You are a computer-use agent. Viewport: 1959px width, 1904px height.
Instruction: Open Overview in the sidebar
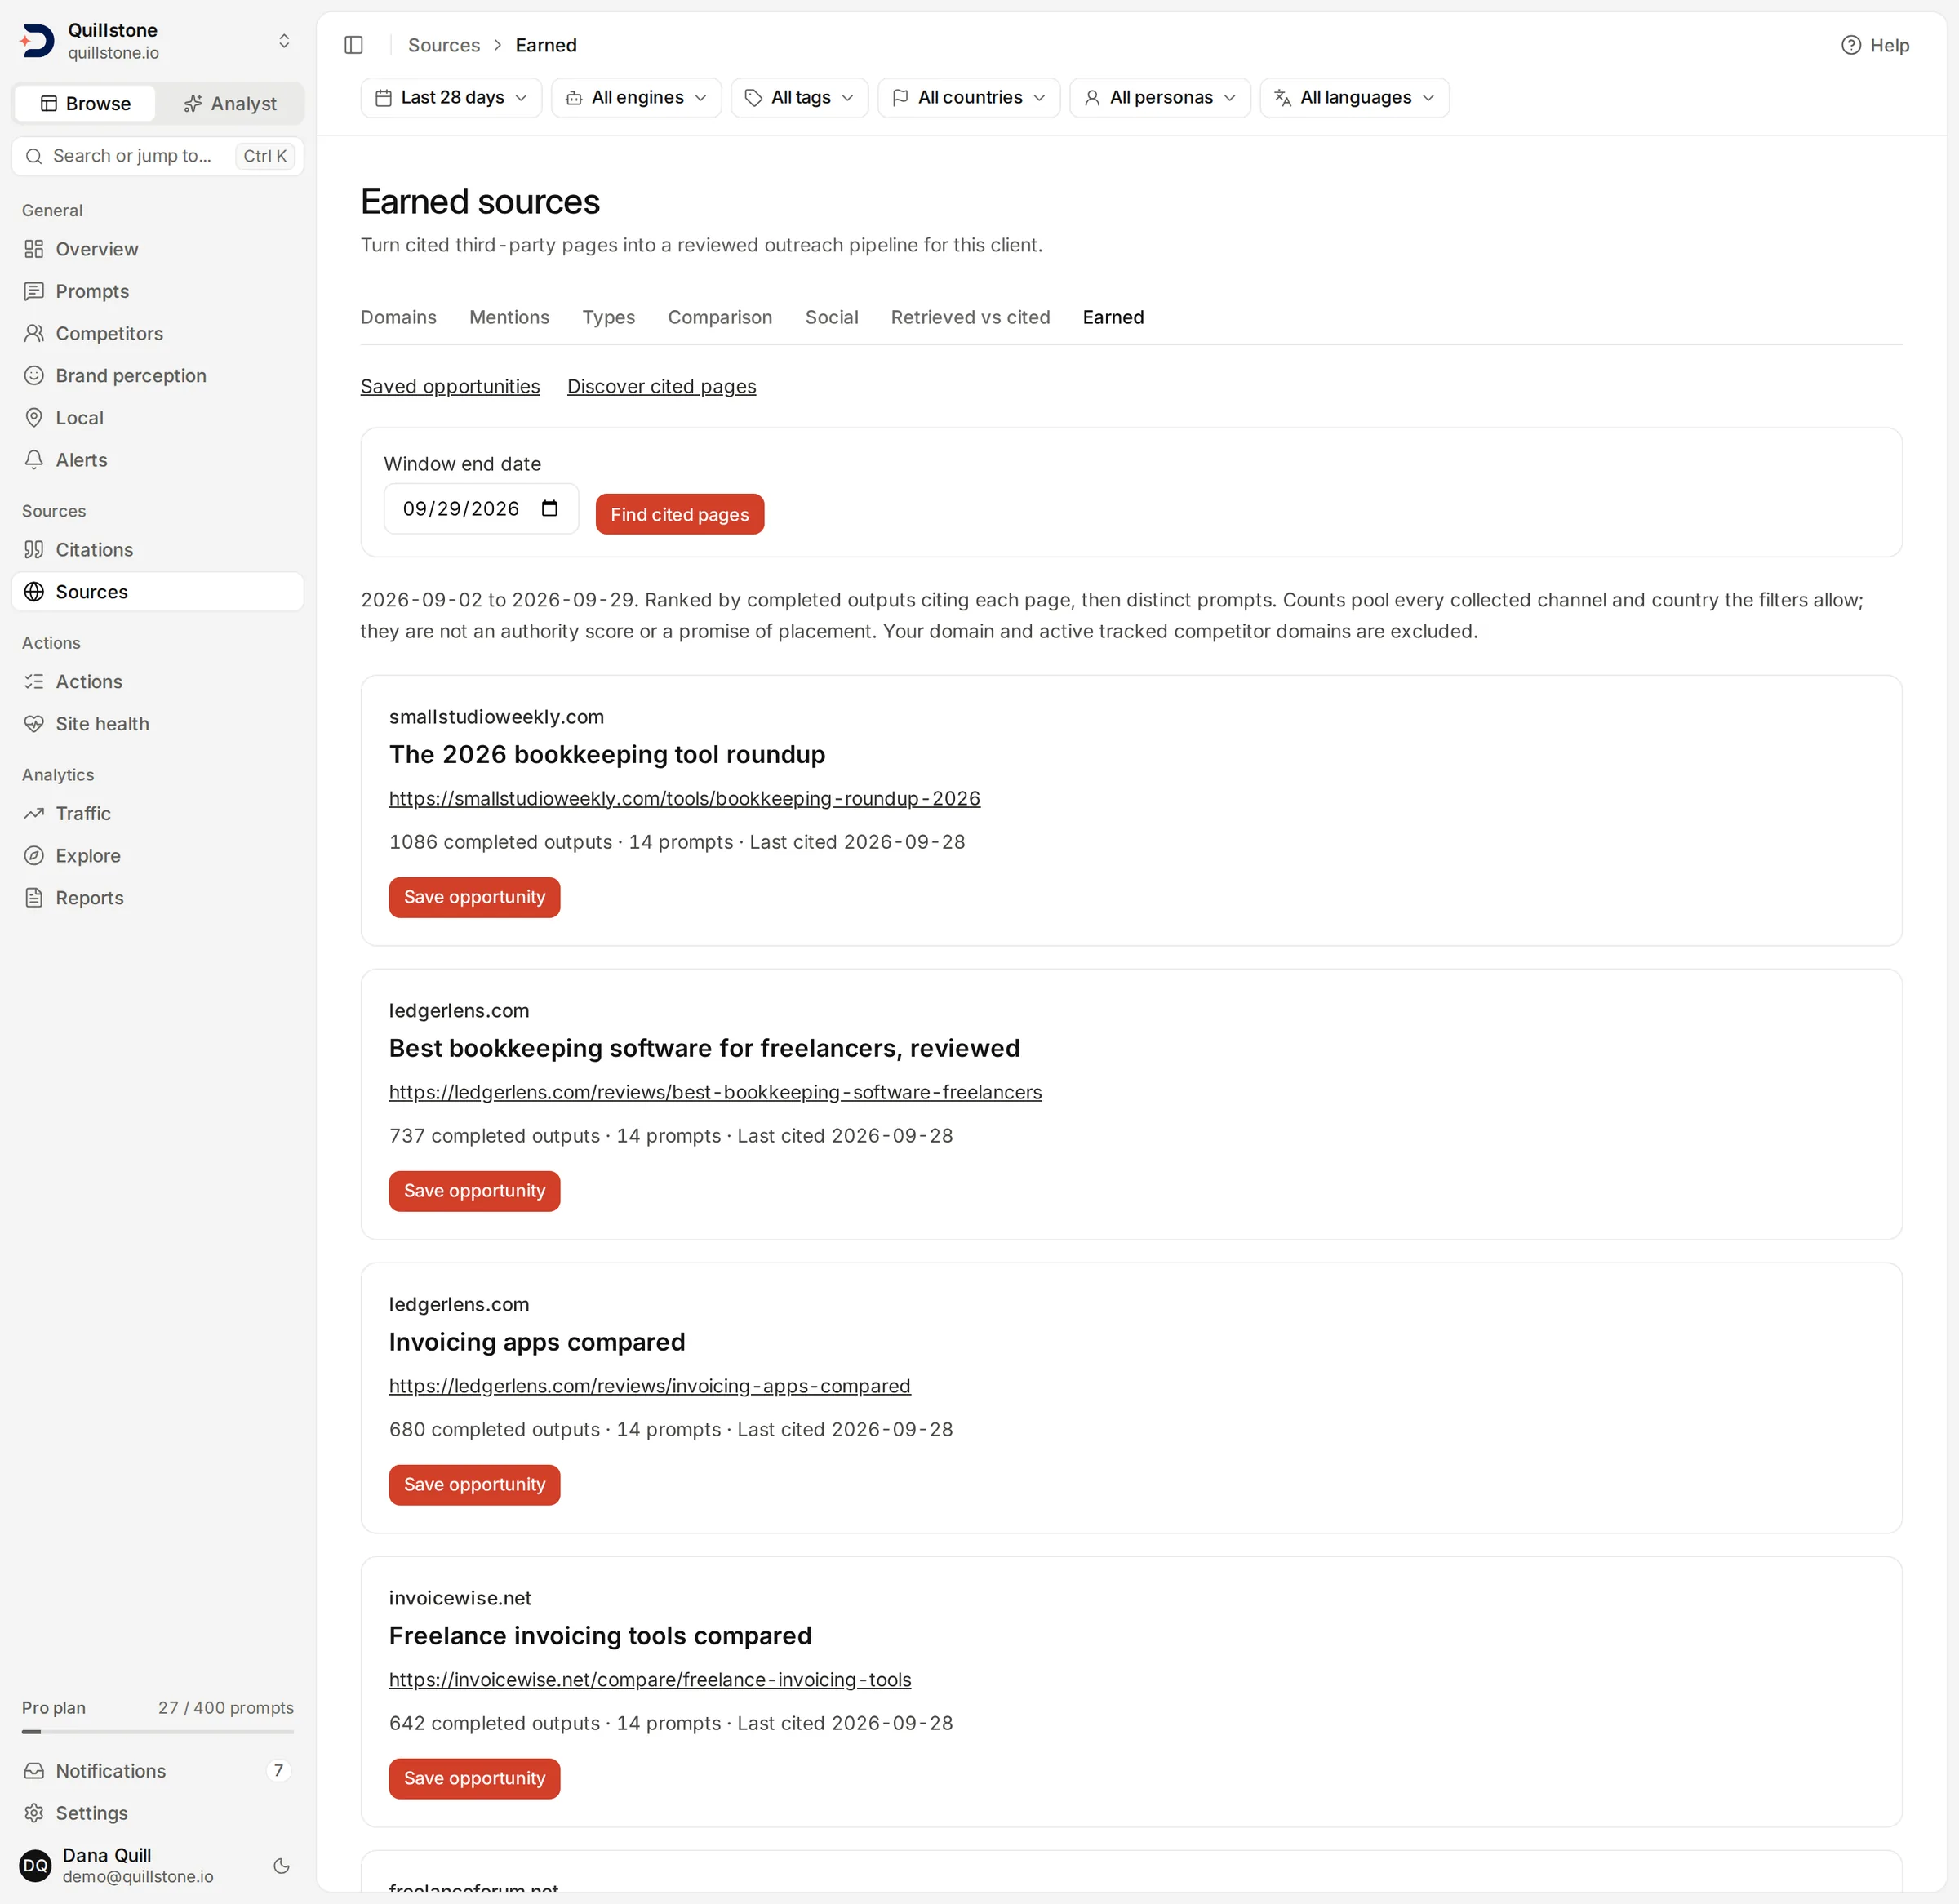tap(157, 249)
